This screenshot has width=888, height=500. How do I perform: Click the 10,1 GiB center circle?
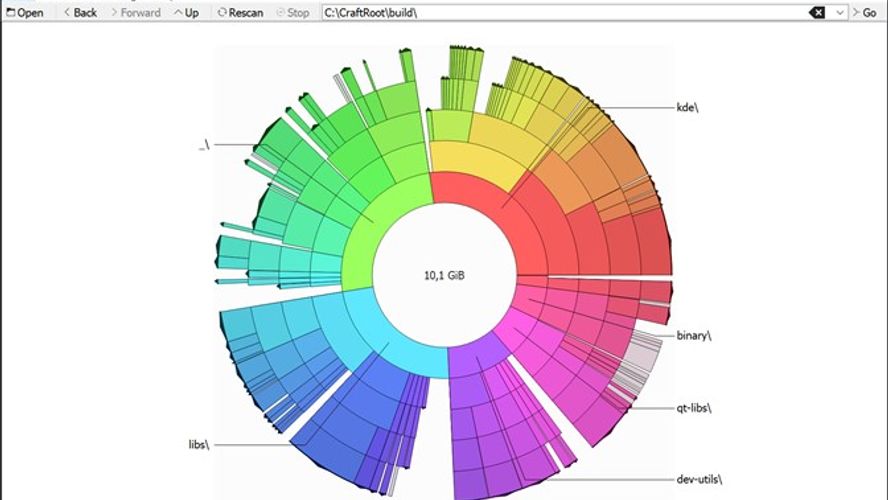click(445, 275)
